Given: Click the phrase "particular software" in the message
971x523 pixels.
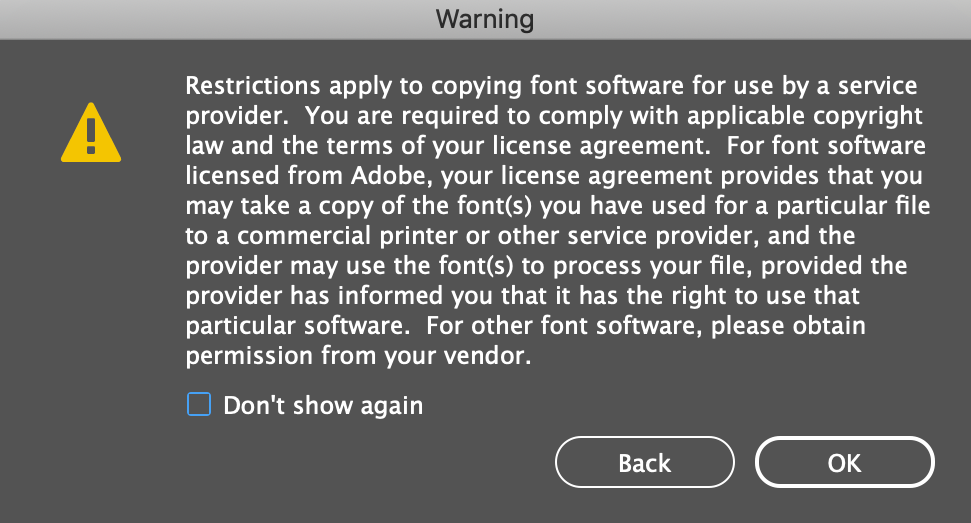Looking at the screenshot, I should point(295,327).
